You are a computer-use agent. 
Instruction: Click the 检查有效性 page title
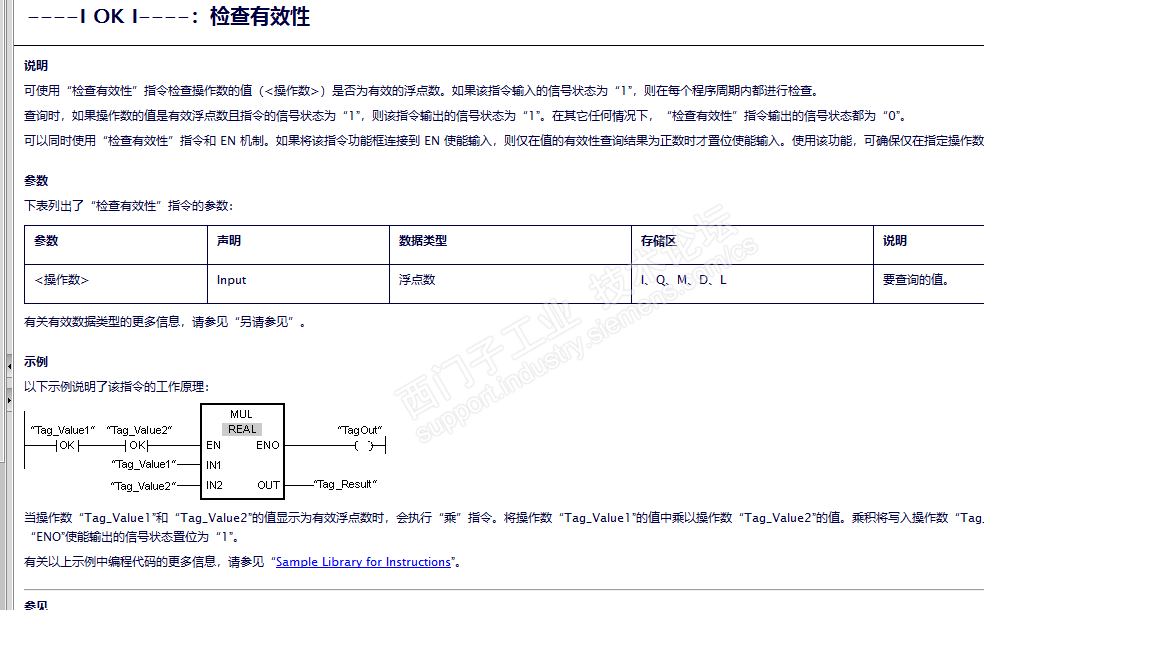click(x=259, y=16)
